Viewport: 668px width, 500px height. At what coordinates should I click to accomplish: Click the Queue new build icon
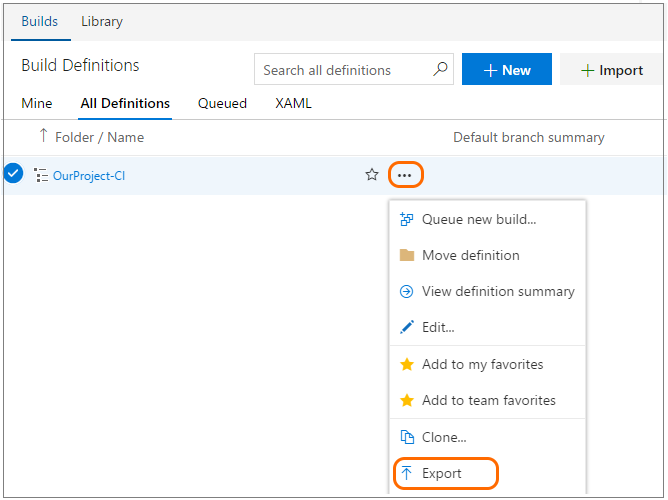tap(406, 219)
